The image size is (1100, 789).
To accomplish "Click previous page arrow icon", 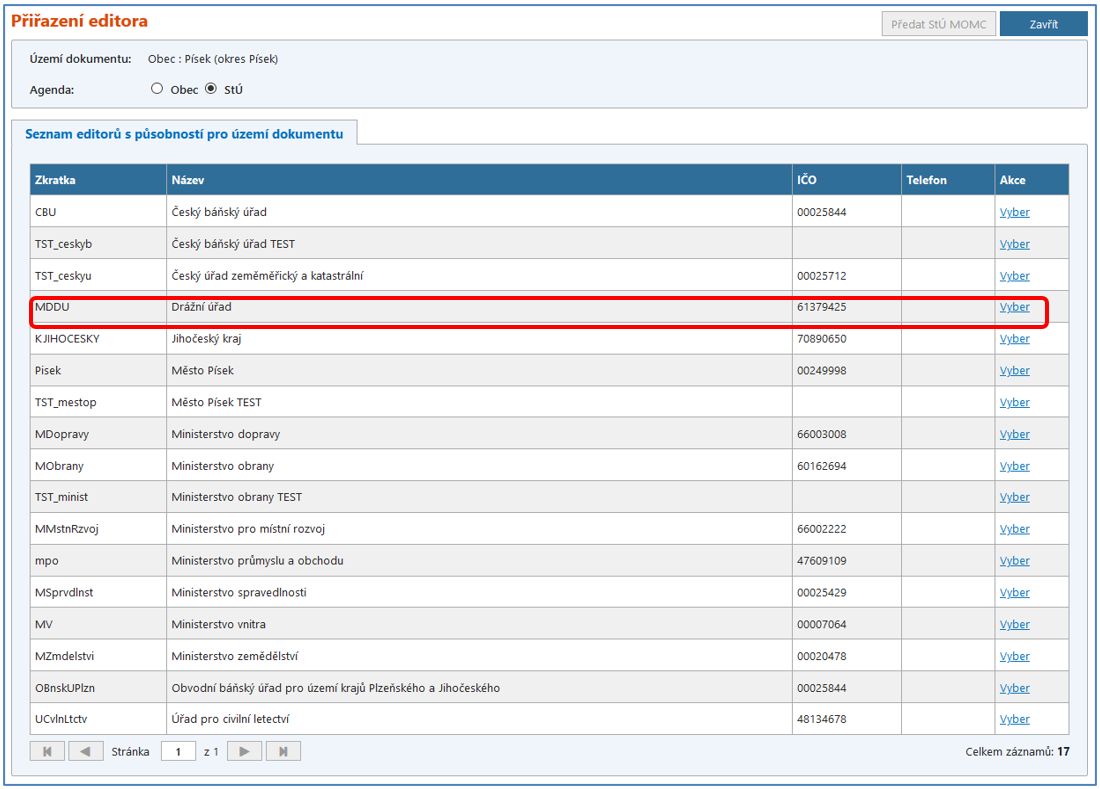I will [x=85, y=751].
